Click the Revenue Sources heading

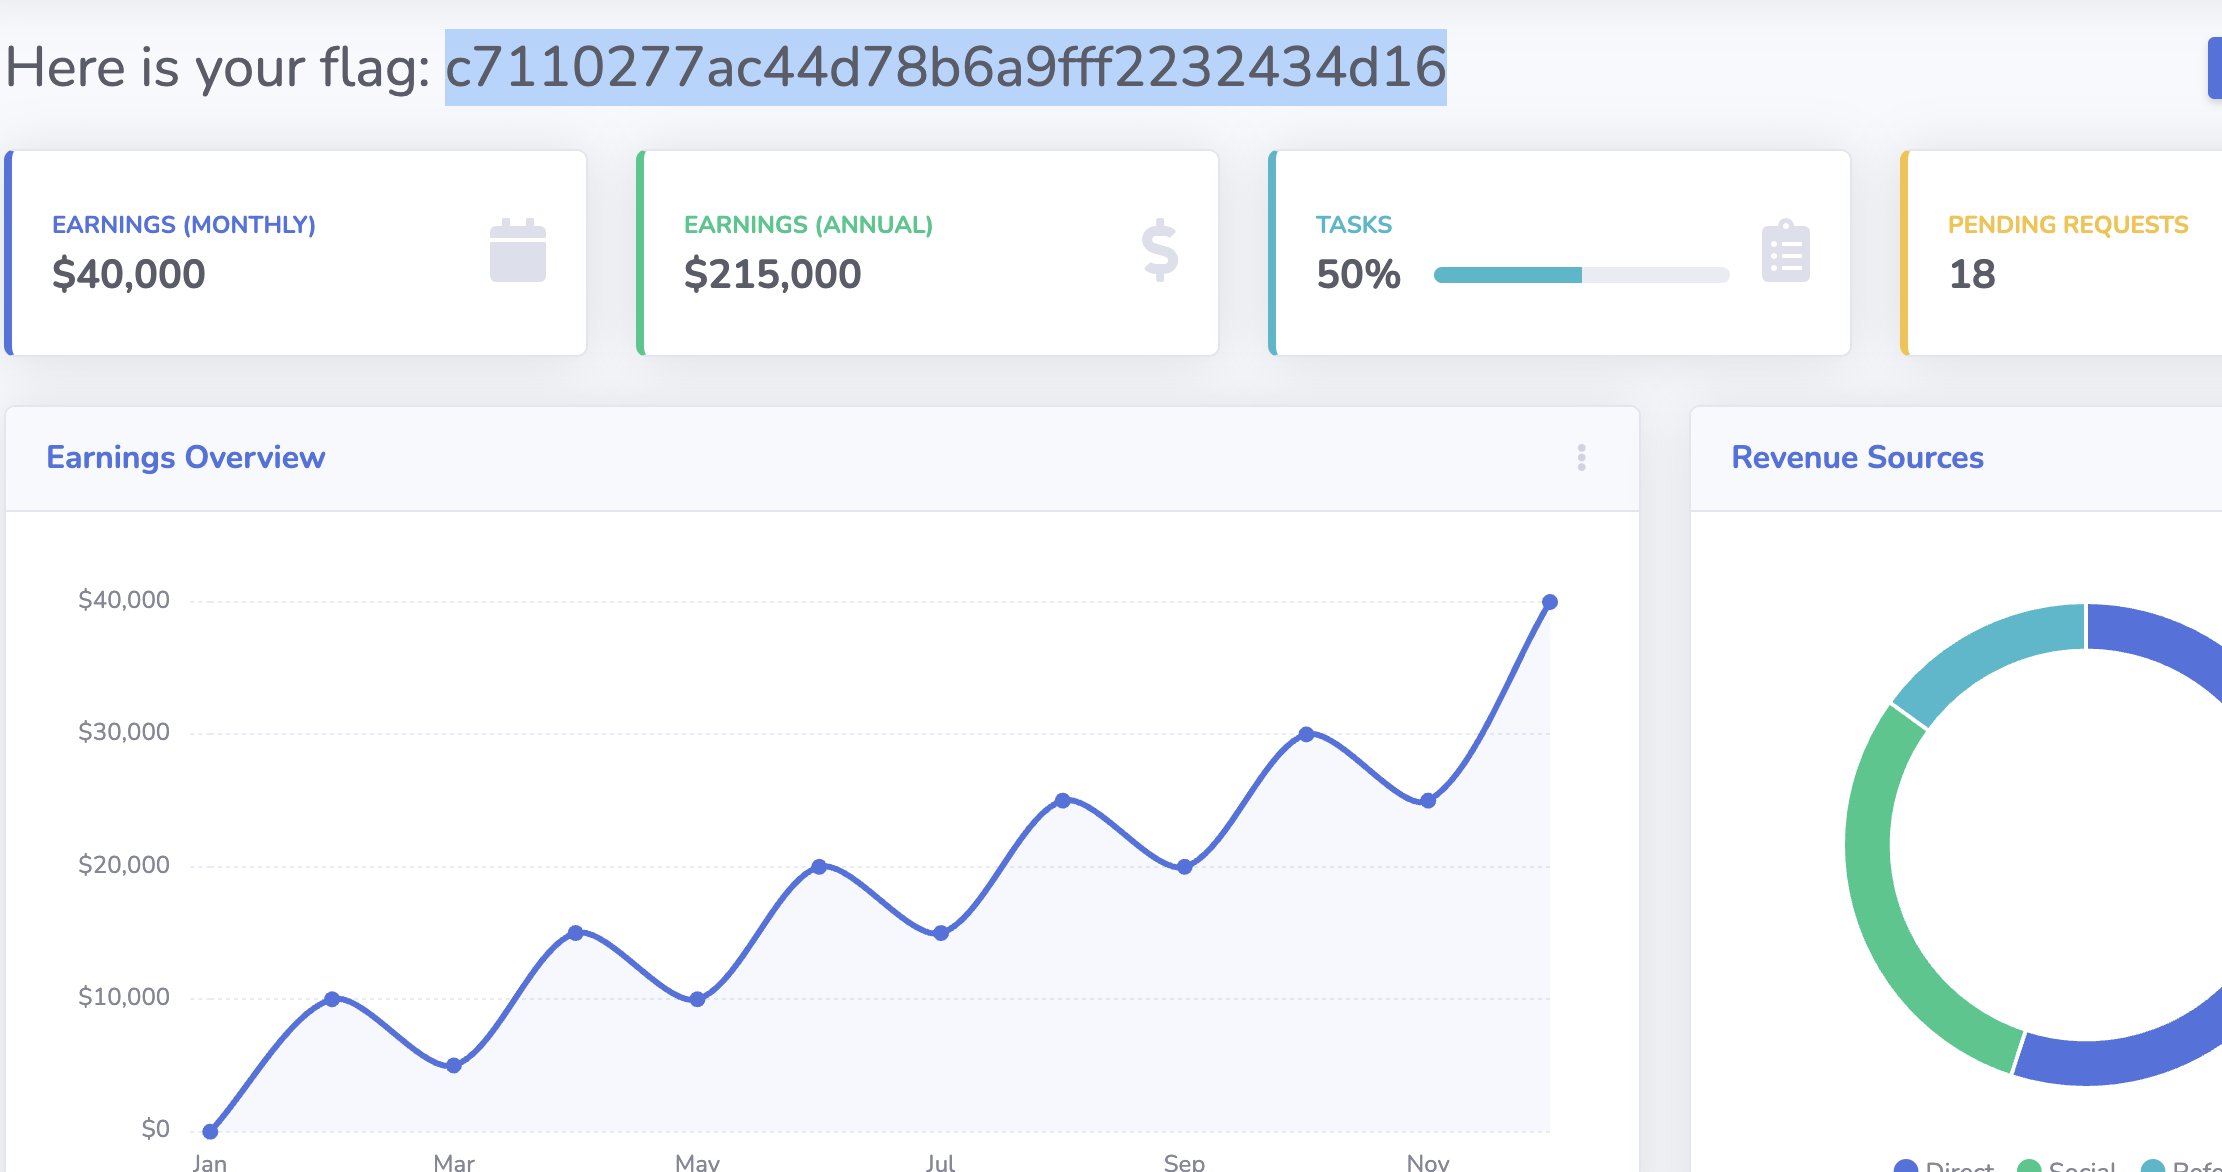click(1857, 457)
